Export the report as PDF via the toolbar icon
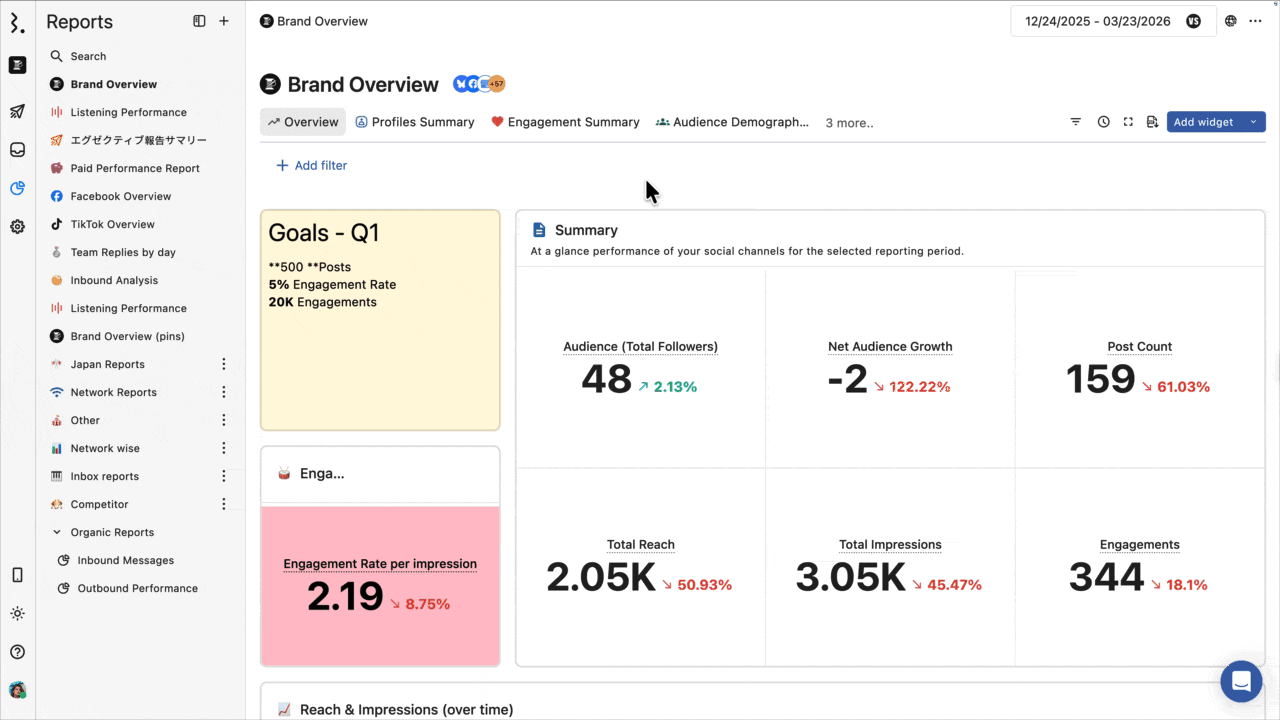Viewport: 1280px width, 720px height. 1152,121
